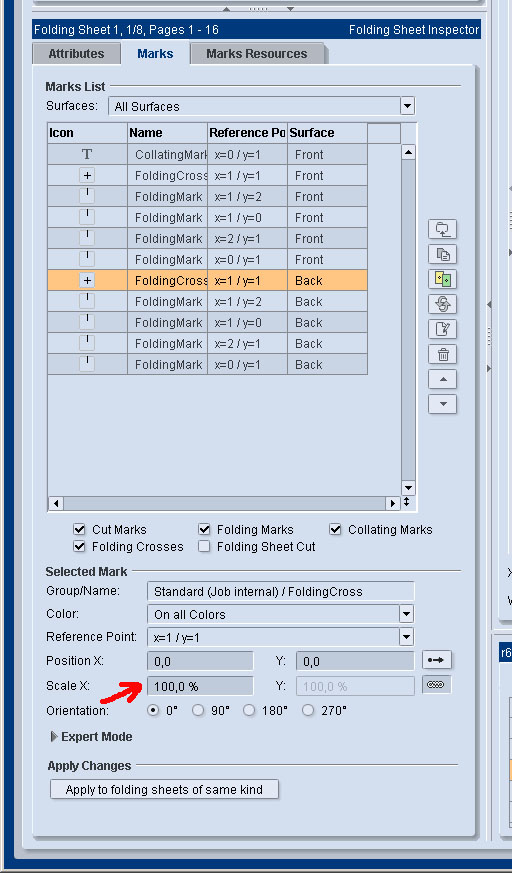Click the edit mark pencil icon
Image resolution: width=512 pixels, height=873 pixels.
tap(442, 329)
